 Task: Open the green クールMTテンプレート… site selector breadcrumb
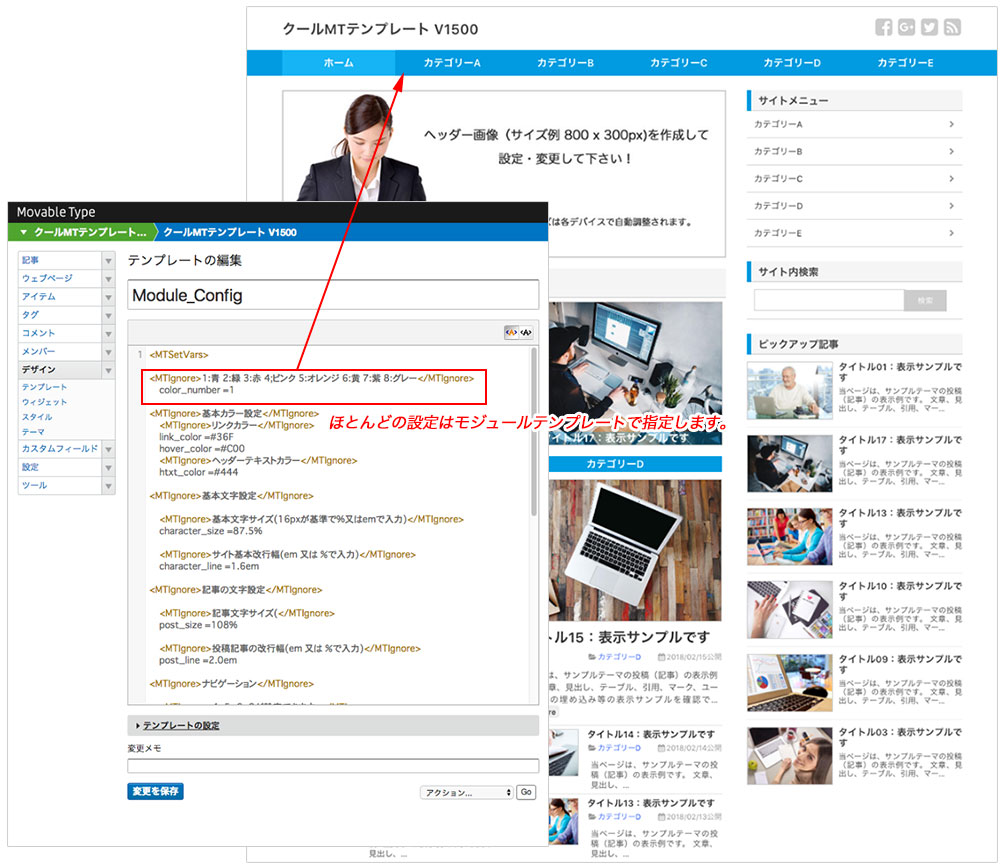click(x=82, y=232)
